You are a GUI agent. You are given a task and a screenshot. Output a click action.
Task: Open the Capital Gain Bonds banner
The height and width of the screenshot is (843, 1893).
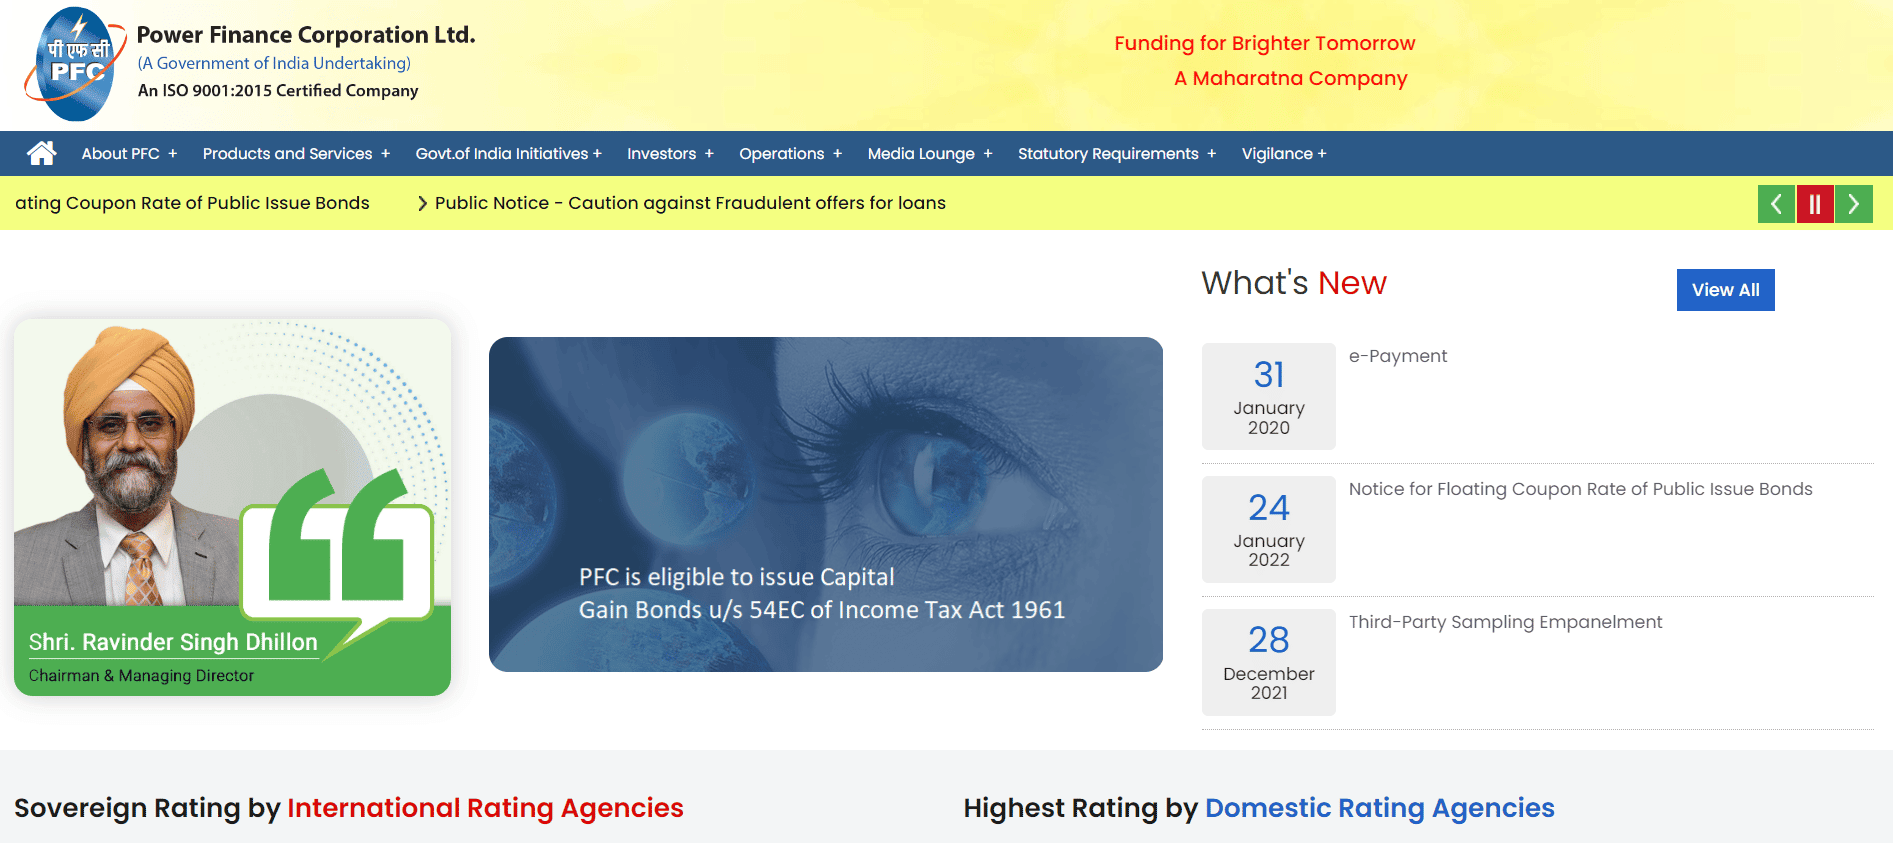(826, 504)
